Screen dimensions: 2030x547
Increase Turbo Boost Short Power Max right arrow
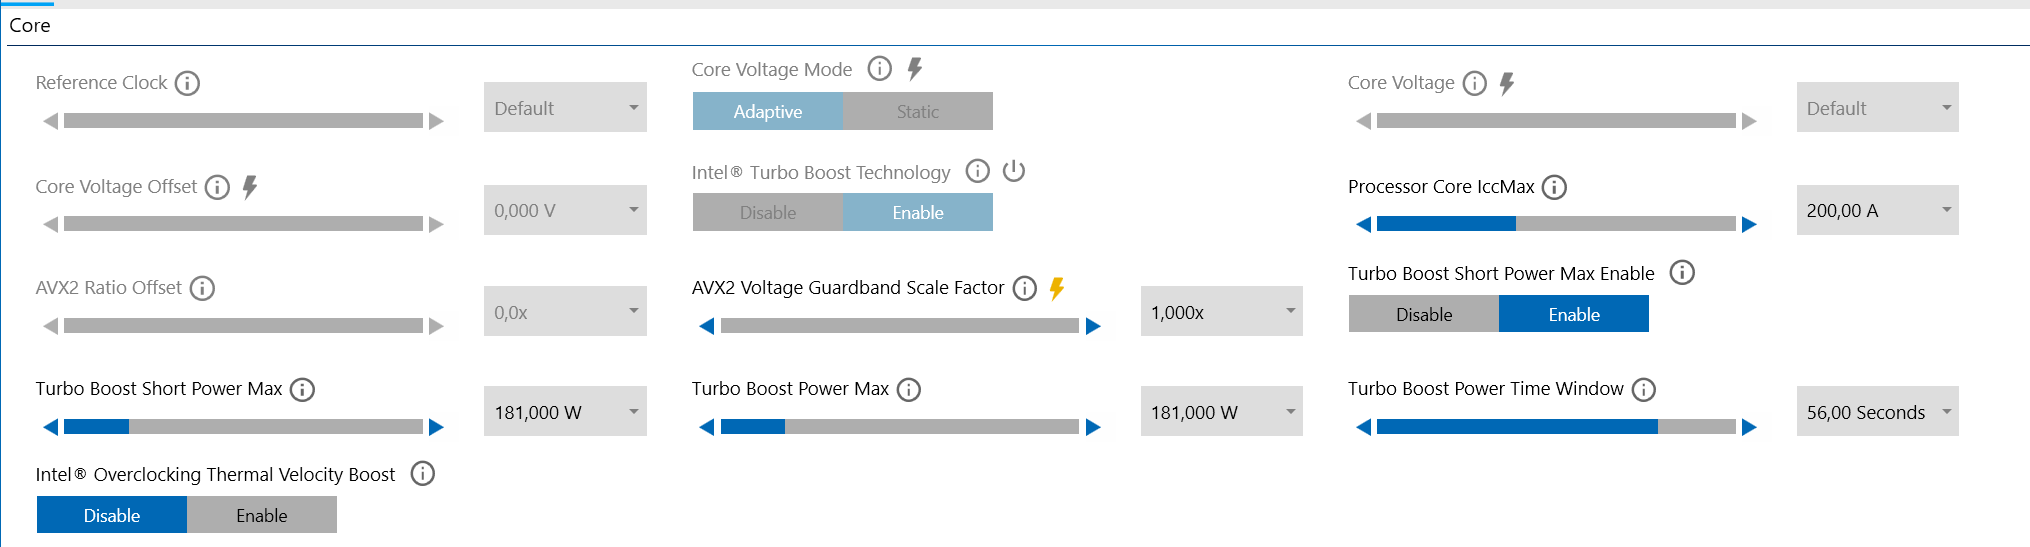coord(436,427)
